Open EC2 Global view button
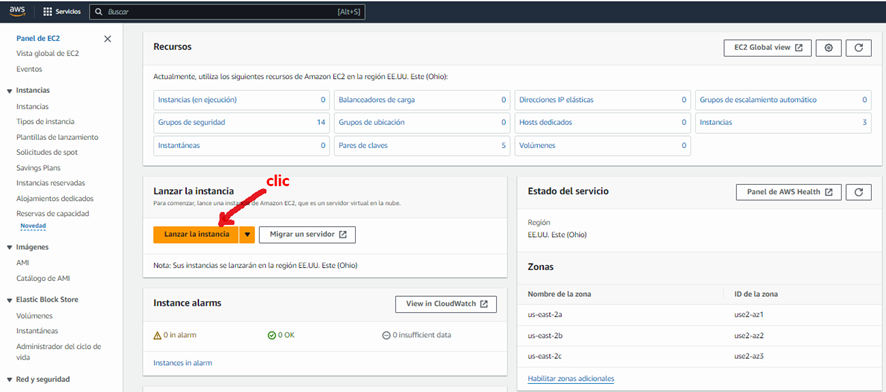 click(x=767, y=48)
